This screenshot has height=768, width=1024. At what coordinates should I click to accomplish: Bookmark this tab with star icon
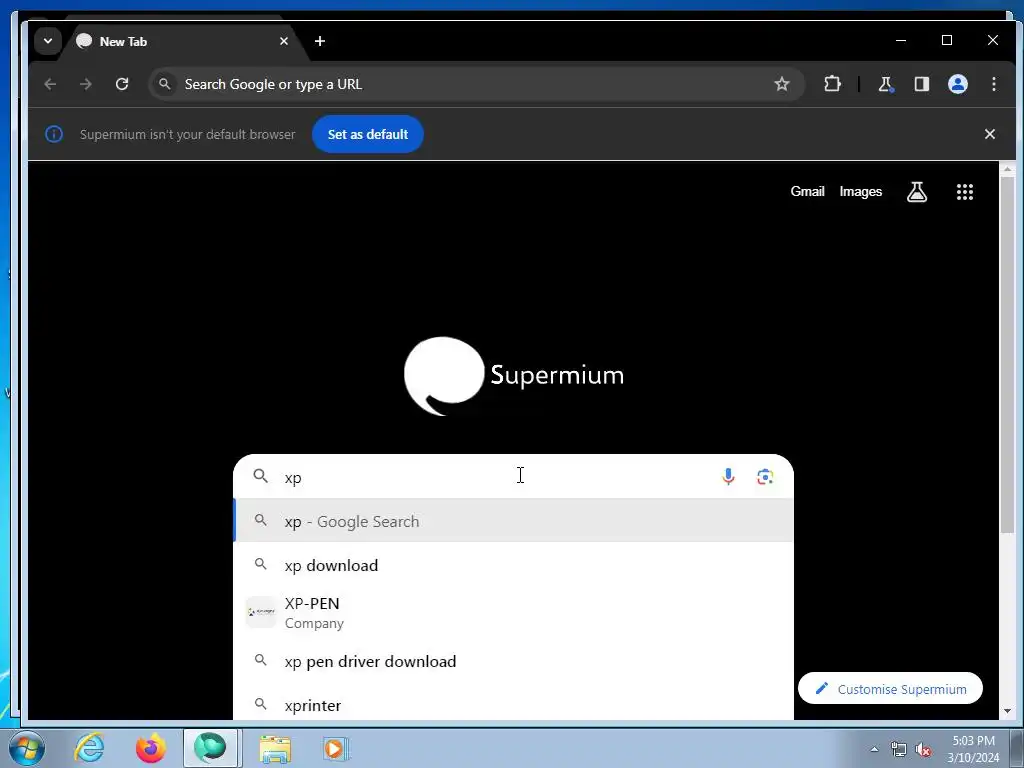[782, 84]
